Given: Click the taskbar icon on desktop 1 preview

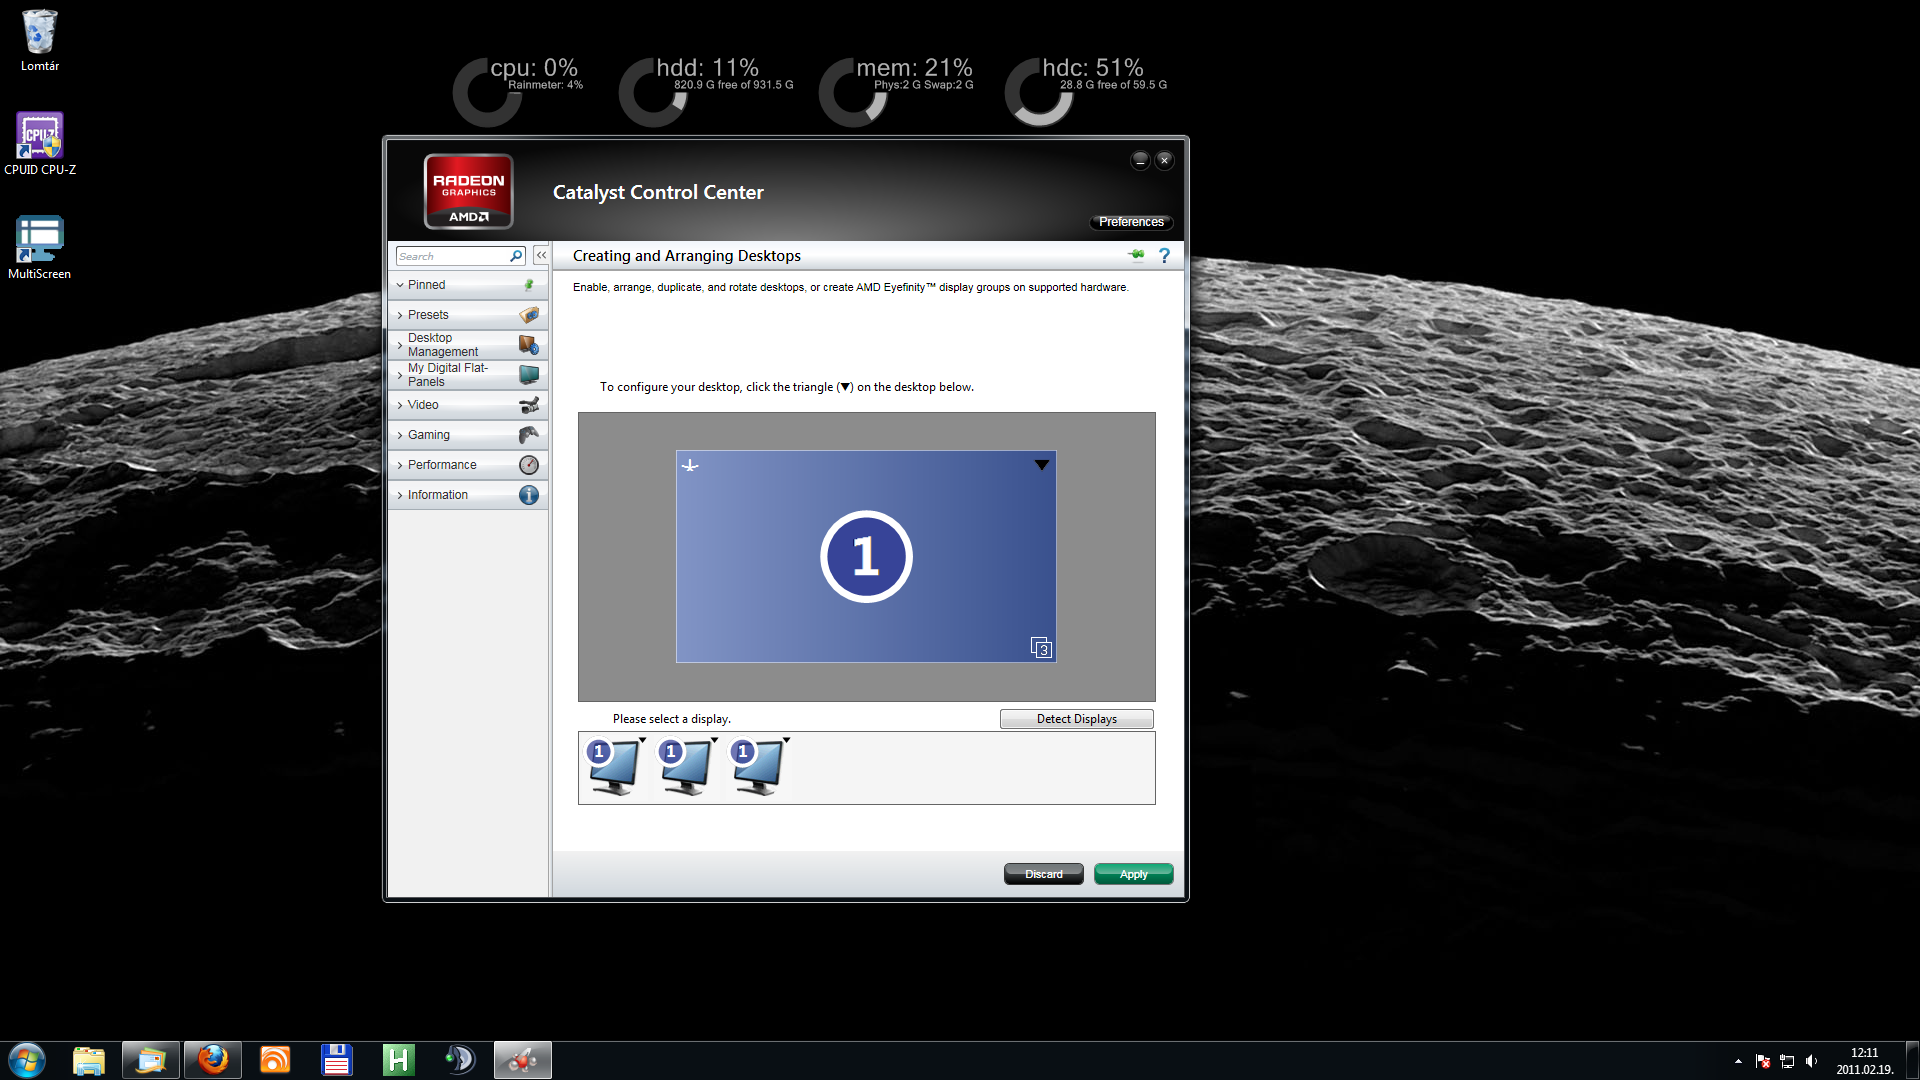Looking at the screenshot, I should tap(690, 465).
